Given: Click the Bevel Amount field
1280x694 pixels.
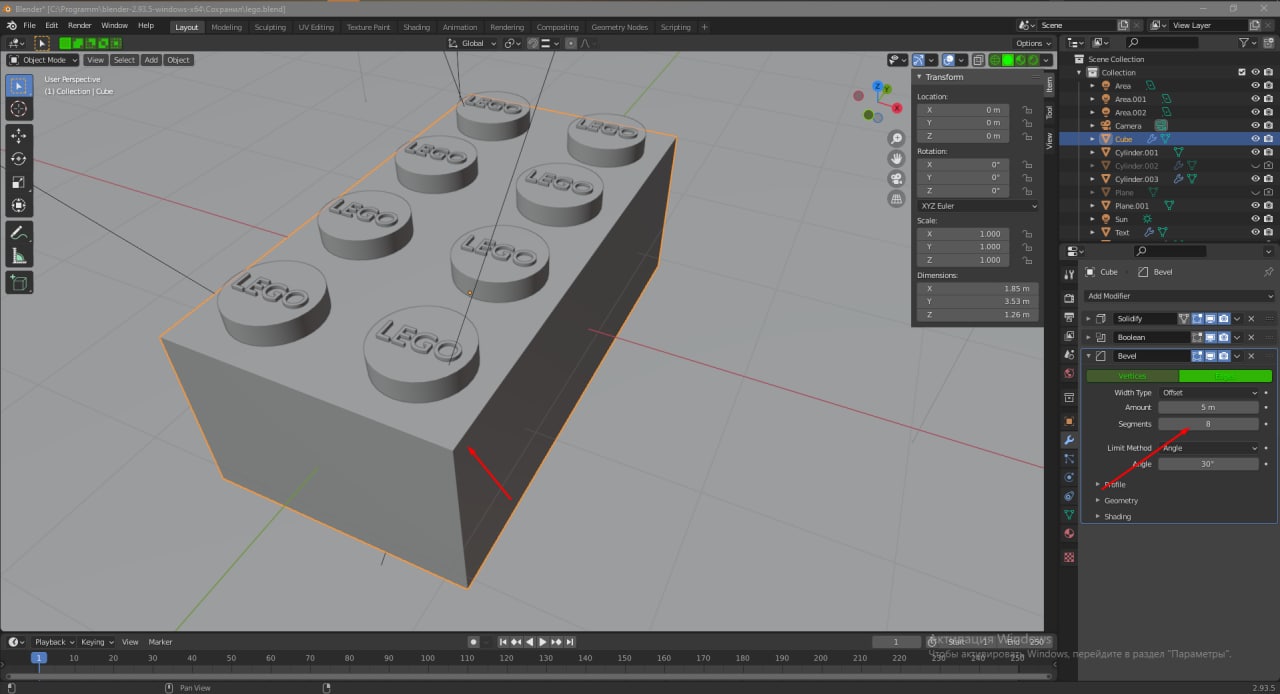Looking at the screenshot, I should pyautogui.click(x=1209, y=407).
